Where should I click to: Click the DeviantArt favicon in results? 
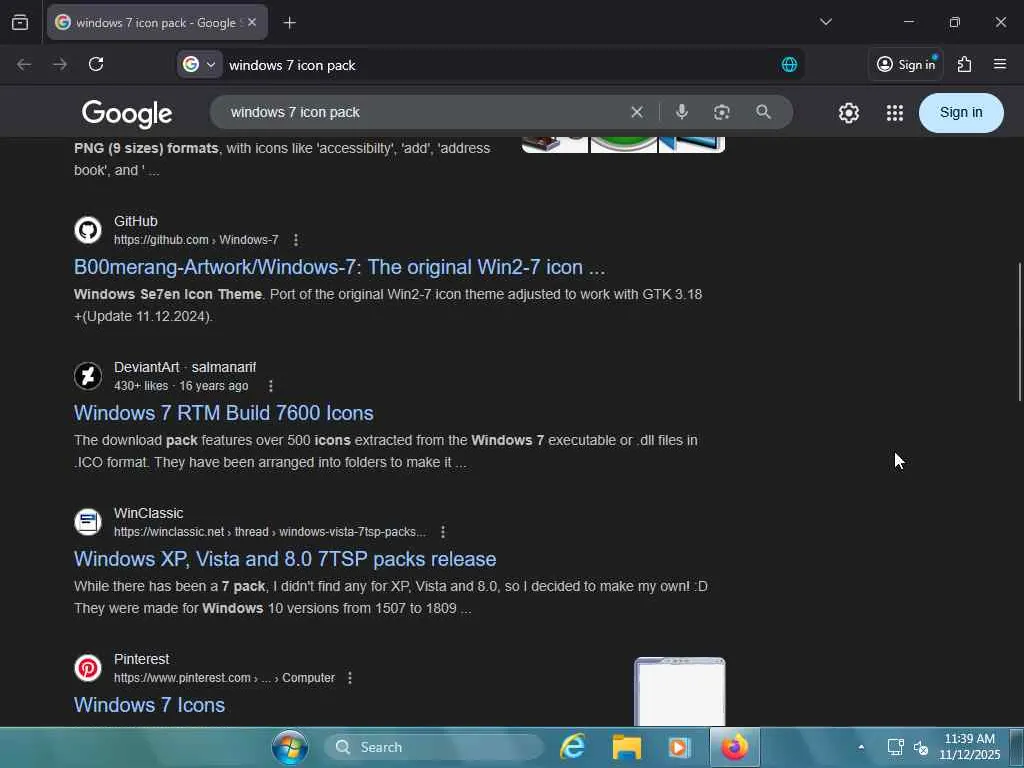88,376
